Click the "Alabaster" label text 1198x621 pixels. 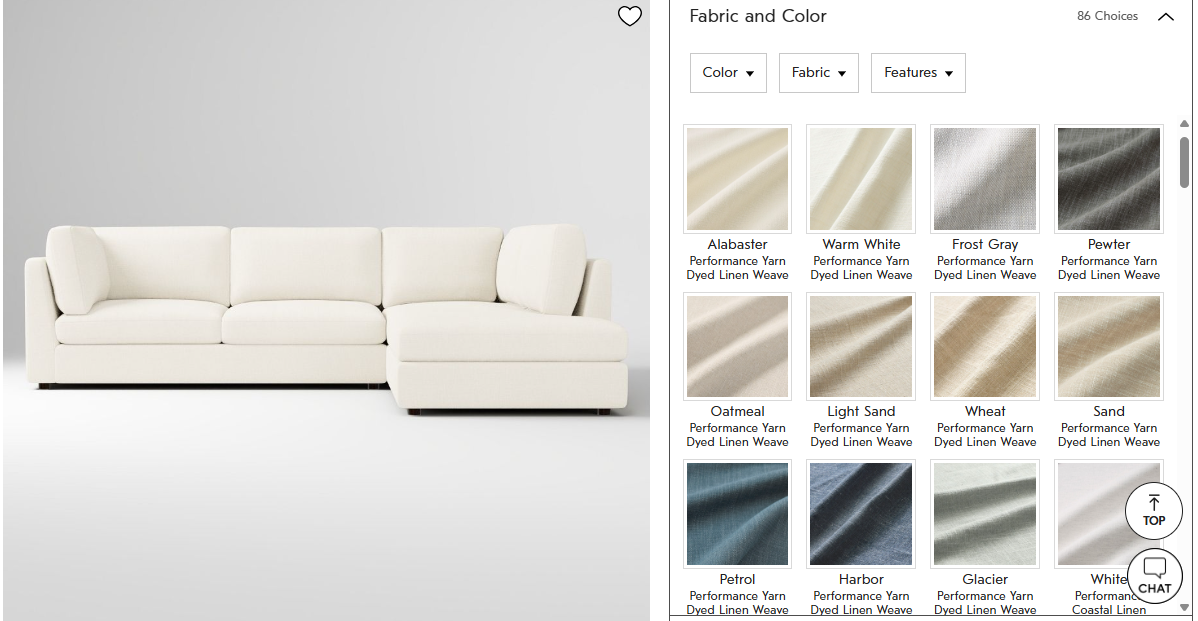point(737,244)
